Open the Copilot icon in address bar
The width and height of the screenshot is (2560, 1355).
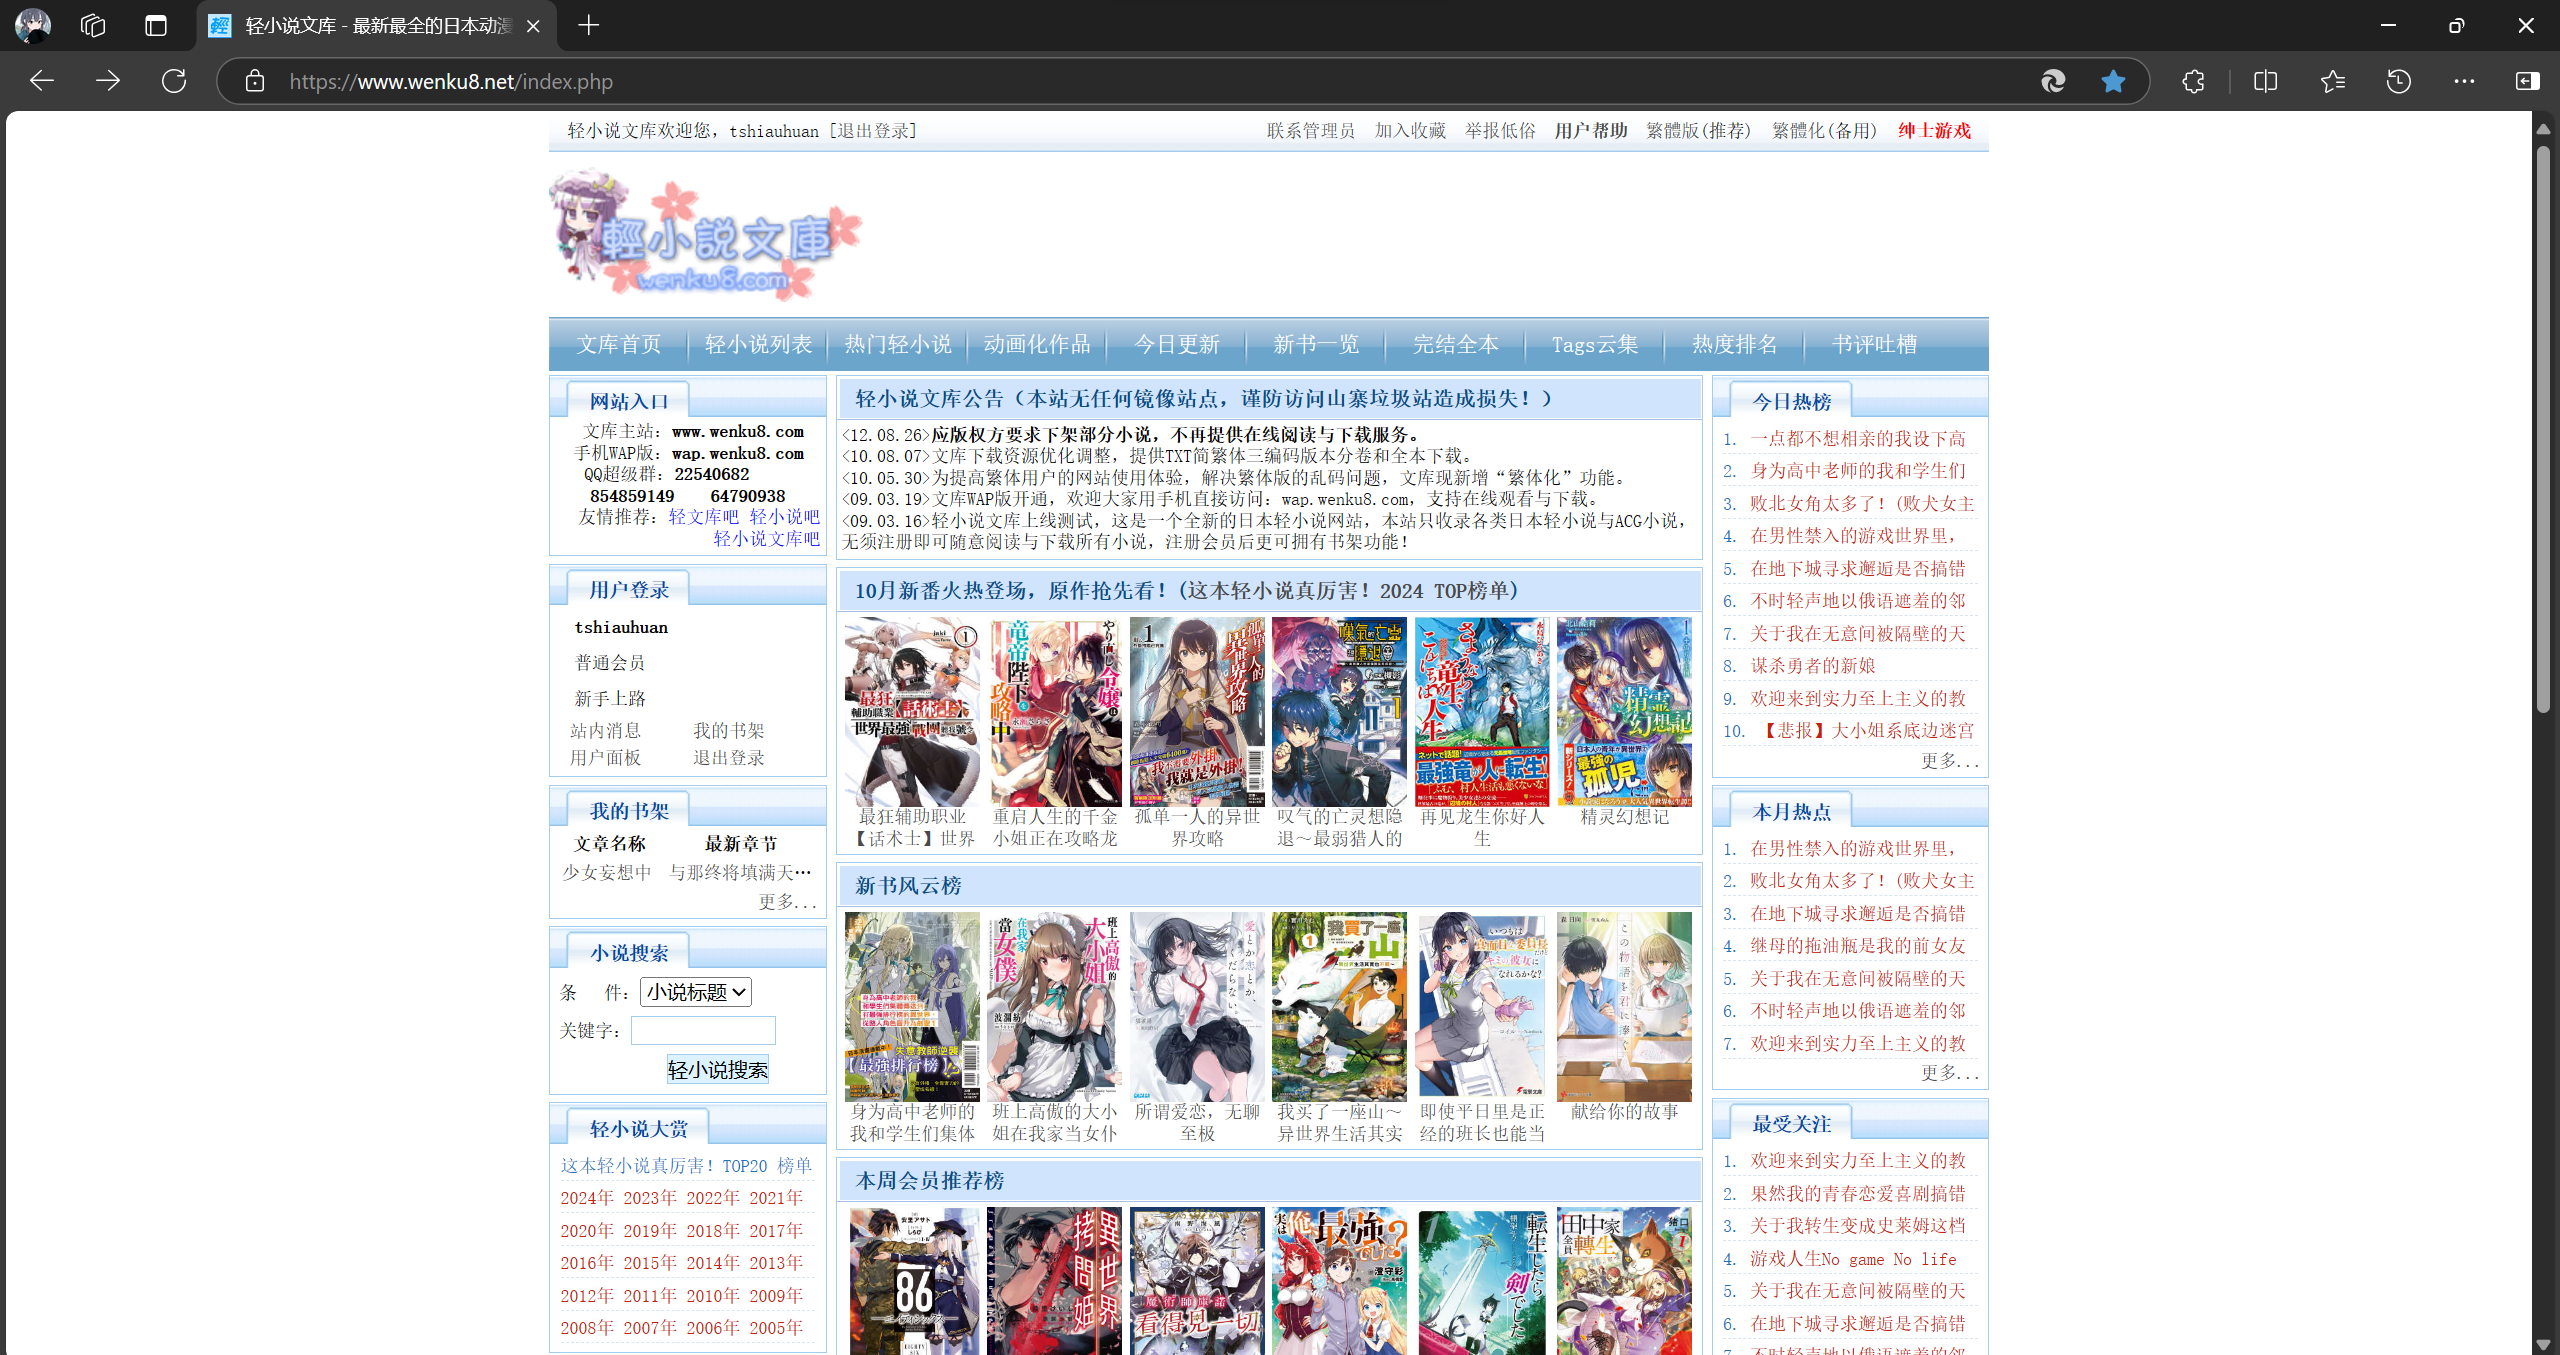(2053, 81)
